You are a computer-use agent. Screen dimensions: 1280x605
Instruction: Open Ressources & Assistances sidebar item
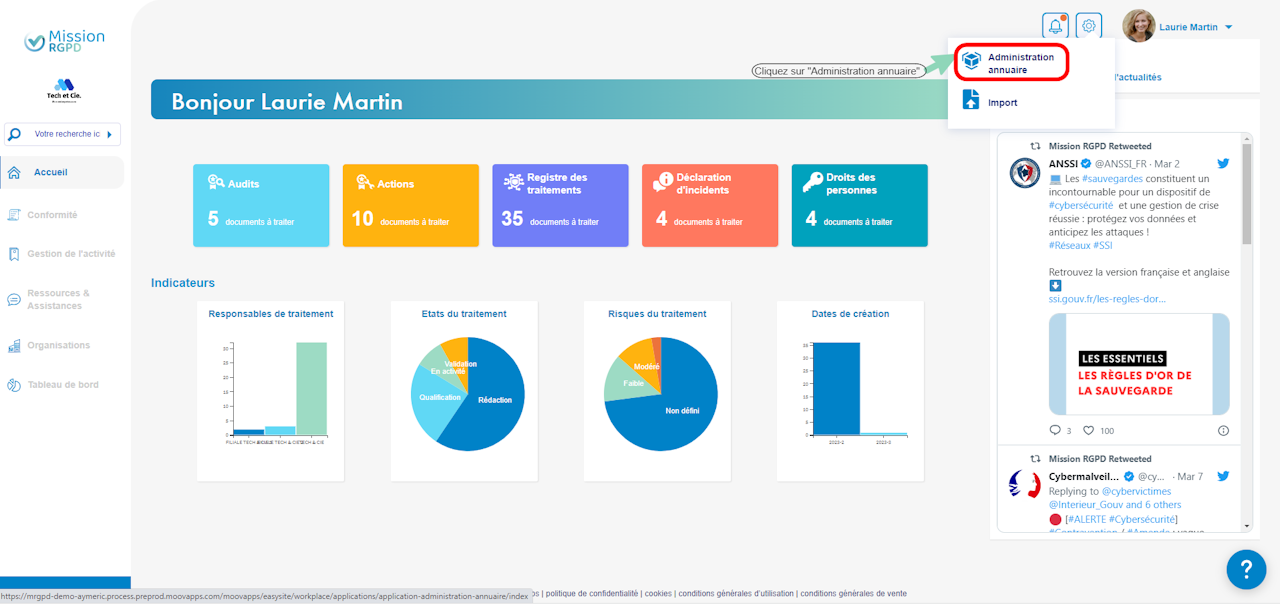click(59, 299)
